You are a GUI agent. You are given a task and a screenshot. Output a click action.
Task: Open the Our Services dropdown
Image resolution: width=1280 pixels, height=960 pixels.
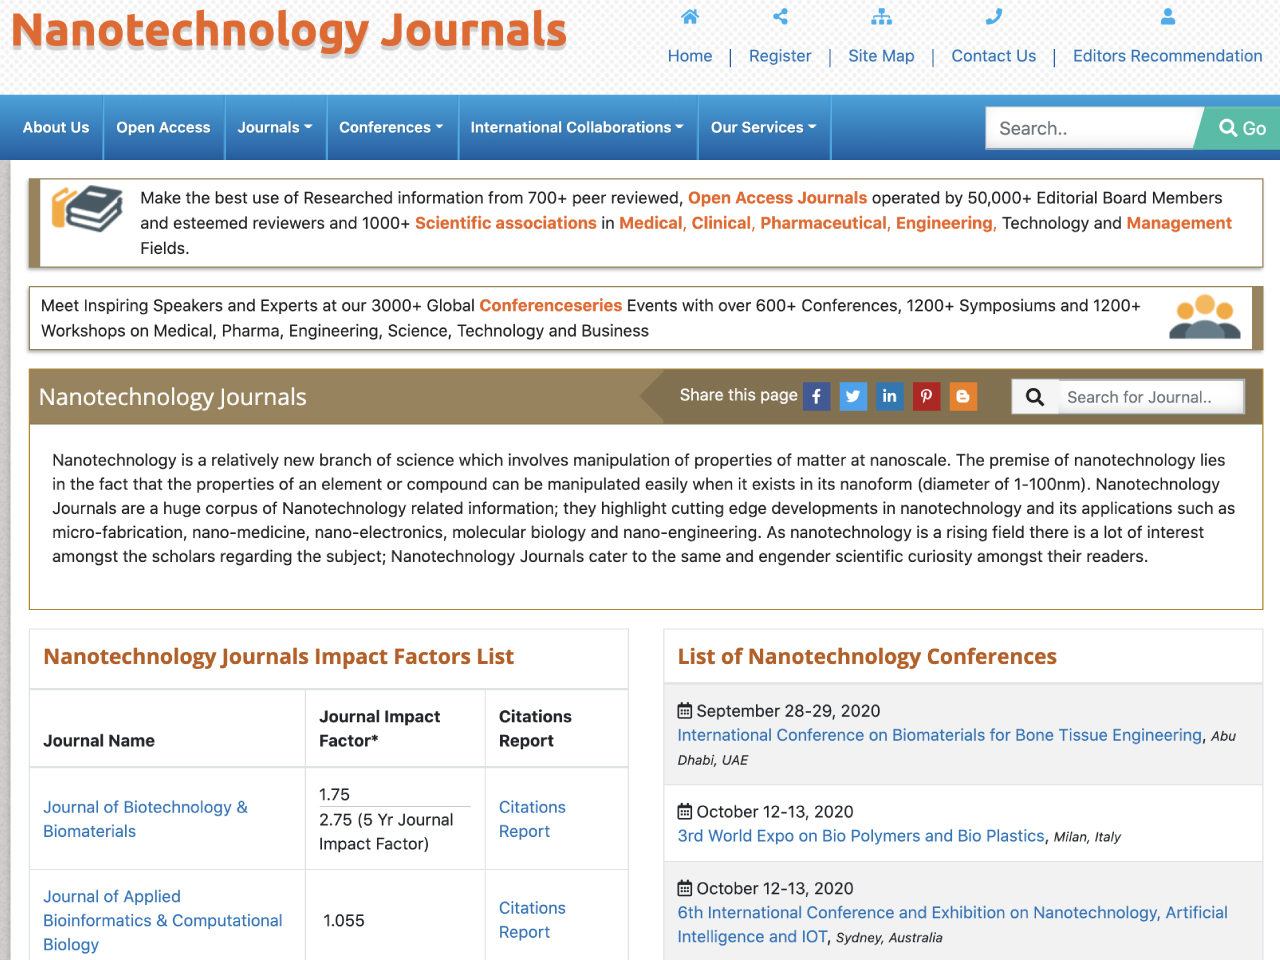(764, 128)
